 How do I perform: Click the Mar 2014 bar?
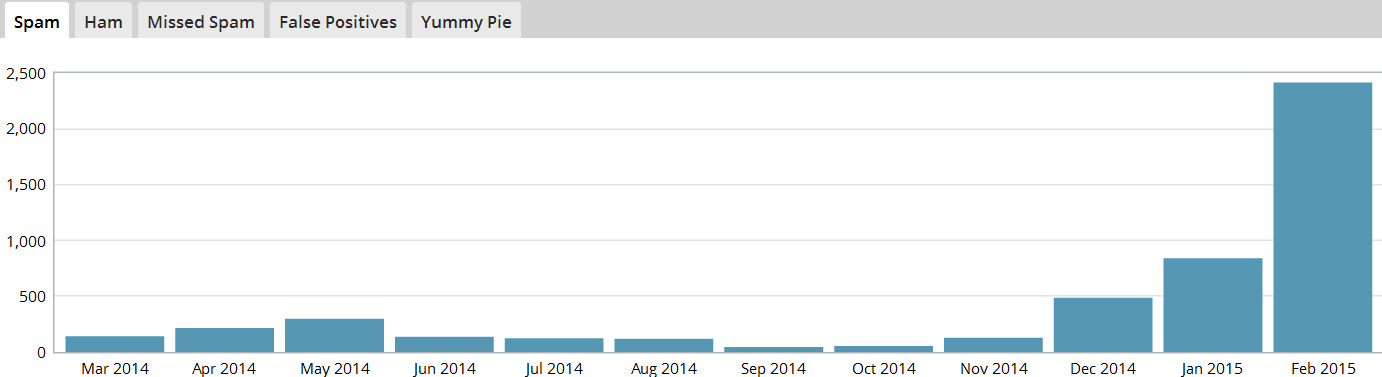[114, 344]
